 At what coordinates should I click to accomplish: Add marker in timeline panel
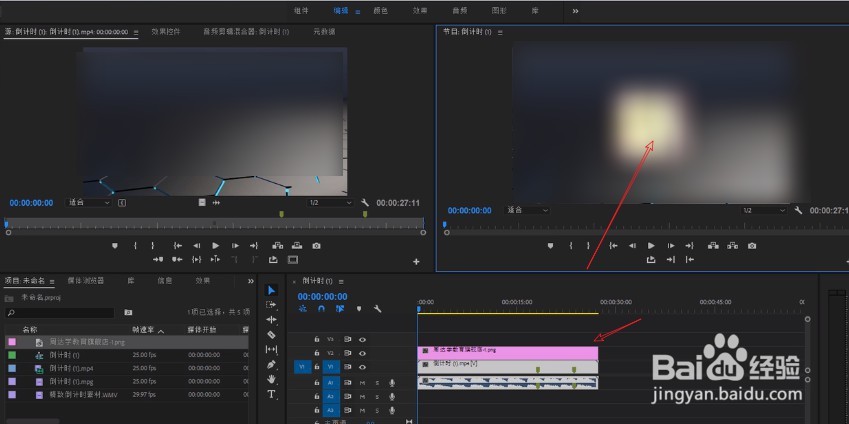358,309
